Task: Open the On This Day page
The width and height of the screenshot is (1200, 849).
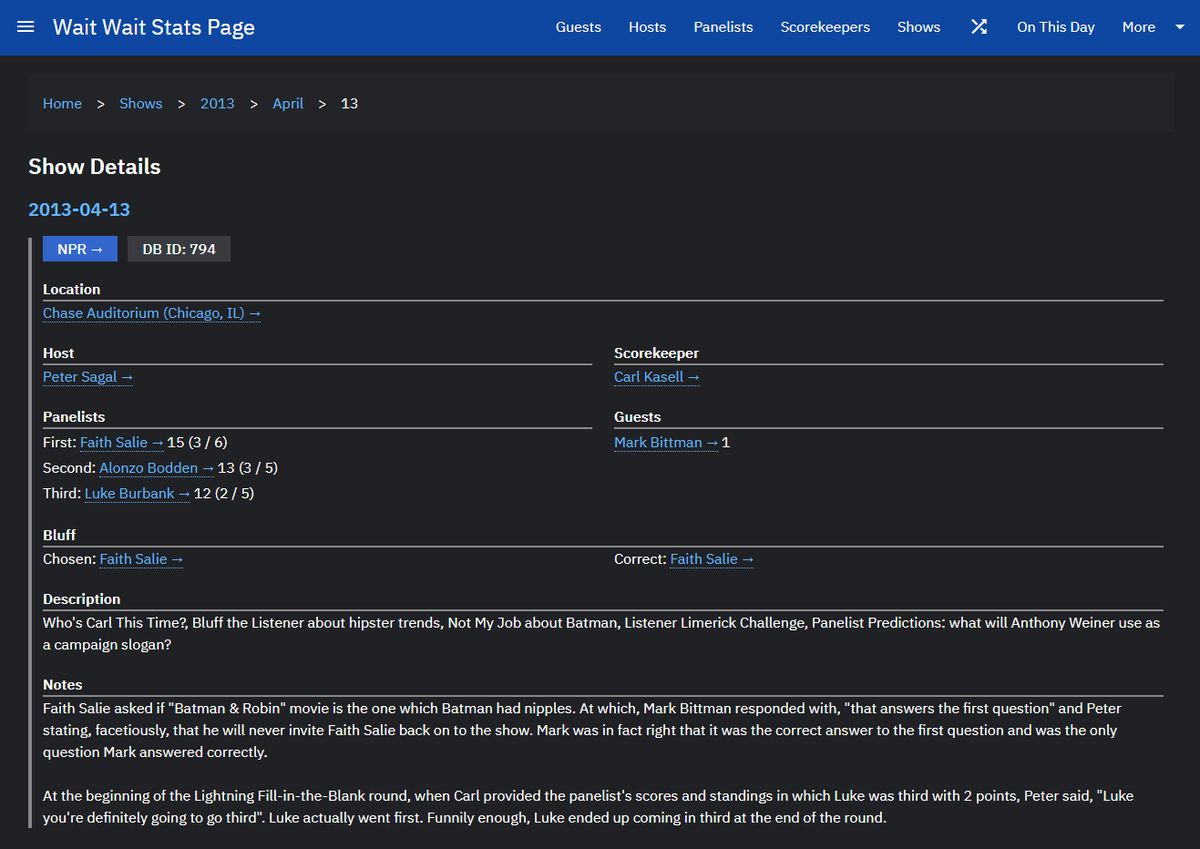Action: [x=1056, y=27]
